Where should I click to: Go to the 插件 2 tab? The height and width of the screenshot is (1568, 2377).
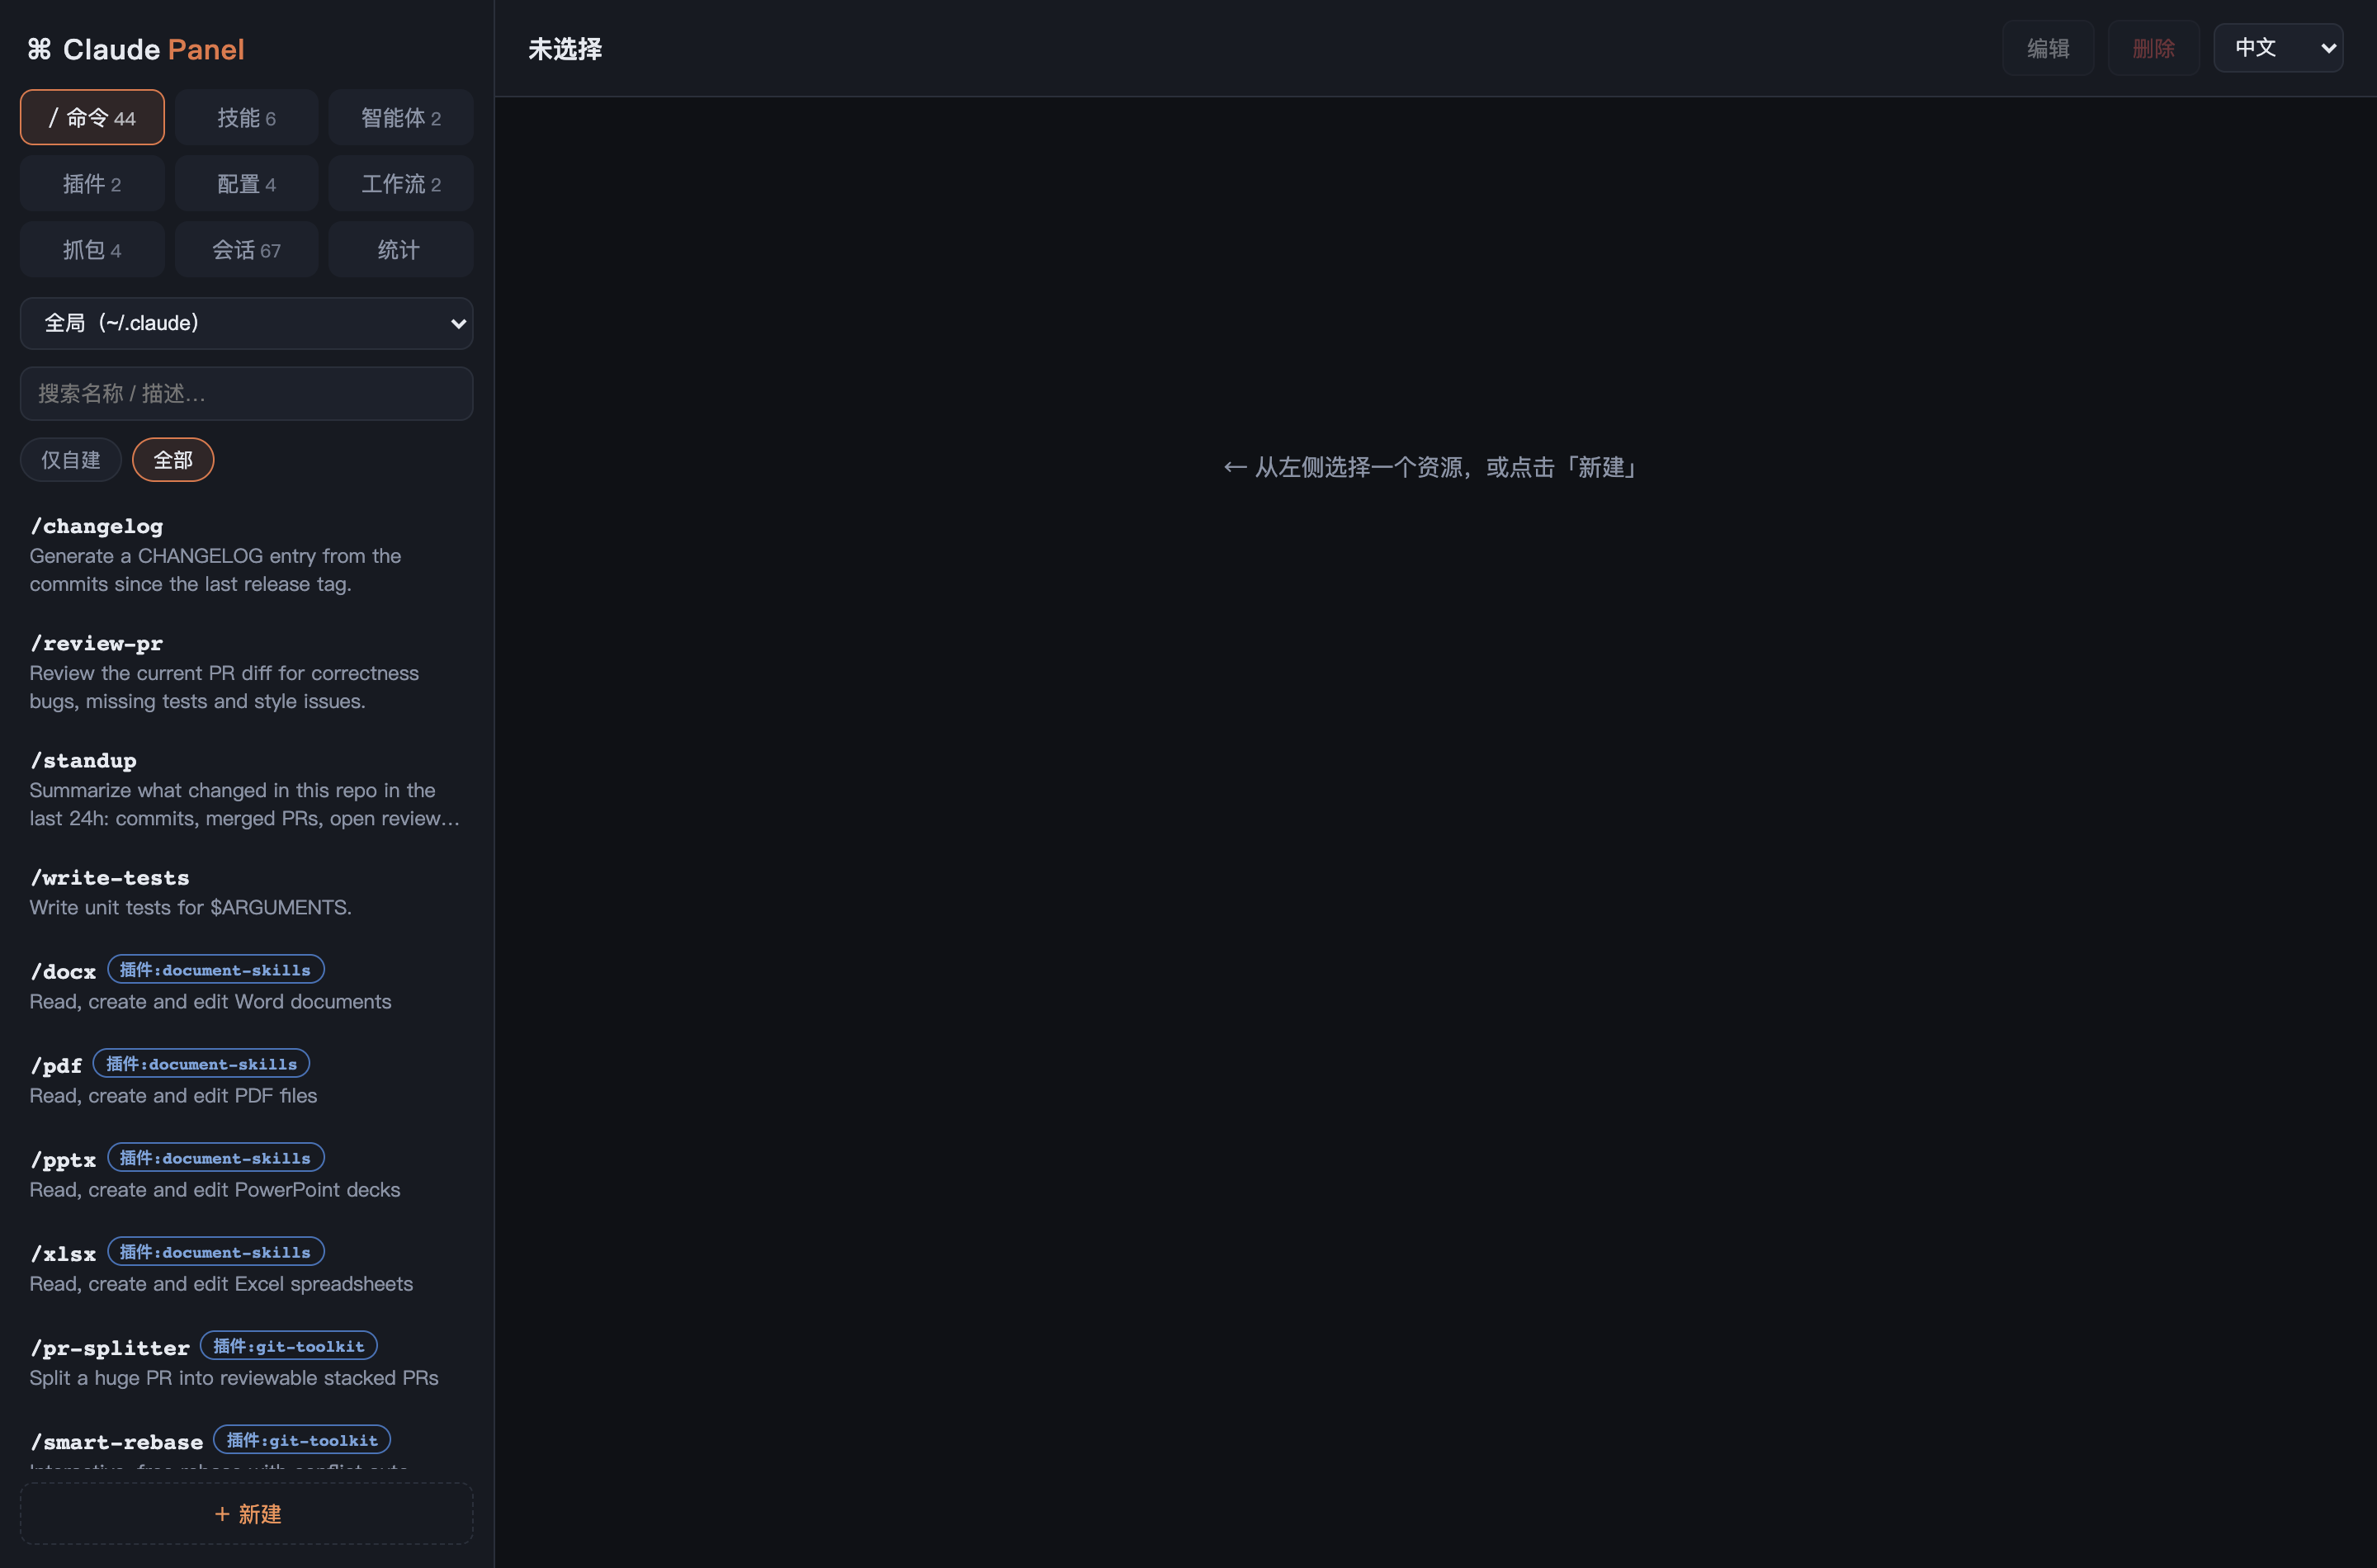click(x=92, y=183)
